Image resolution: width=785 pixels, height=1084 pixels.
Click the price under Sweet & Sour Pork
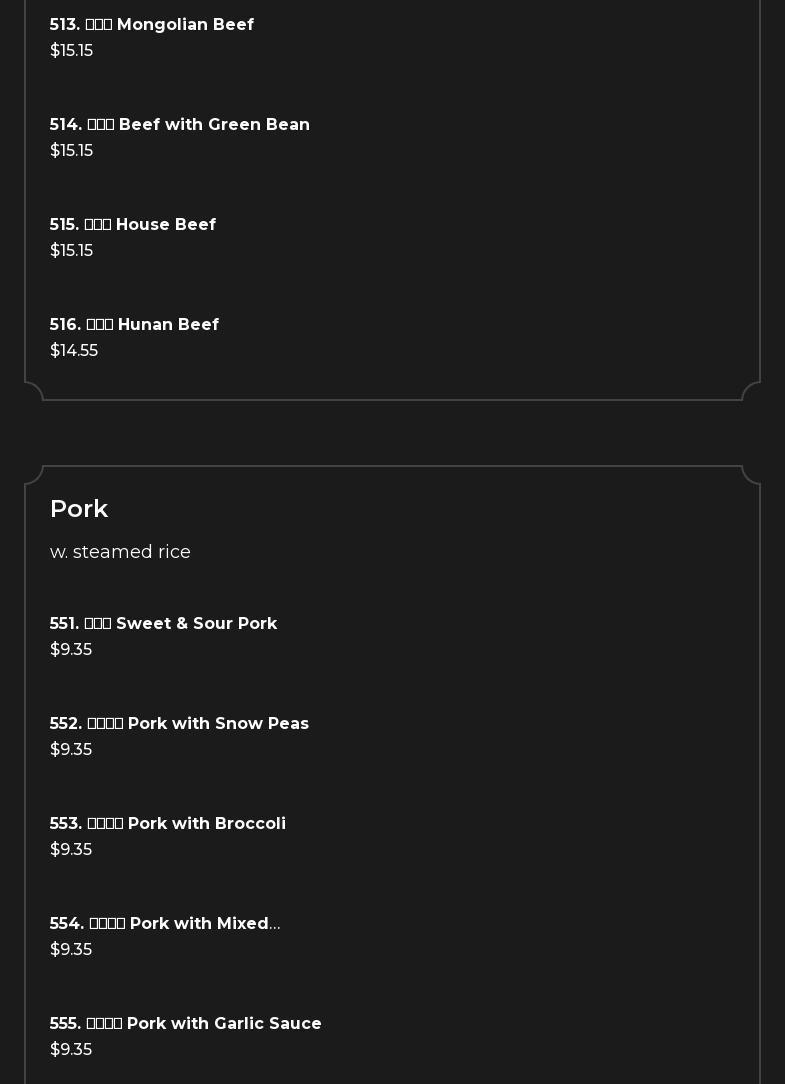click(71, 649)
